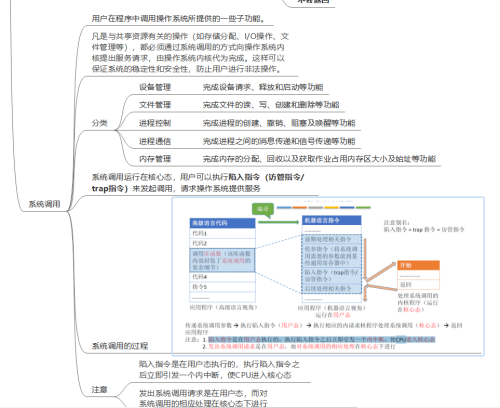Click the 前期处理相关指令 block

(x=332, y=239)
